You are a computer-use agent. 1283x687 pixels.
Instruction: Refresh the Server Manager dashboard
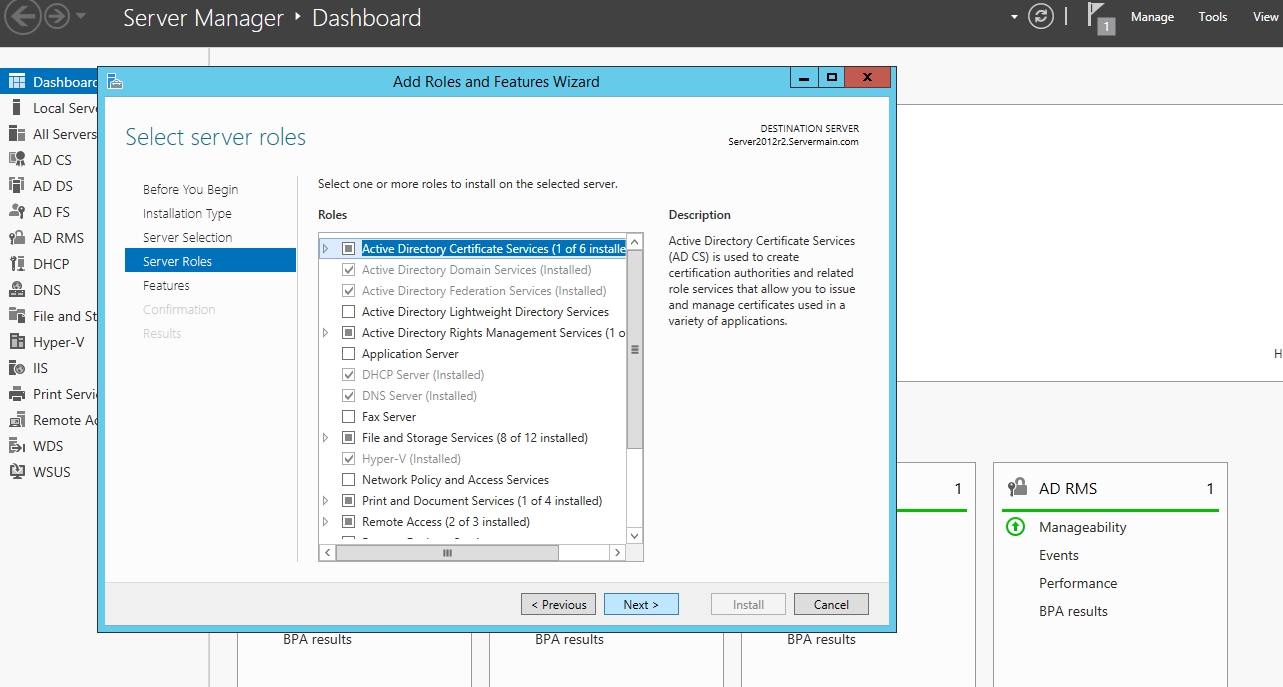1041,17
